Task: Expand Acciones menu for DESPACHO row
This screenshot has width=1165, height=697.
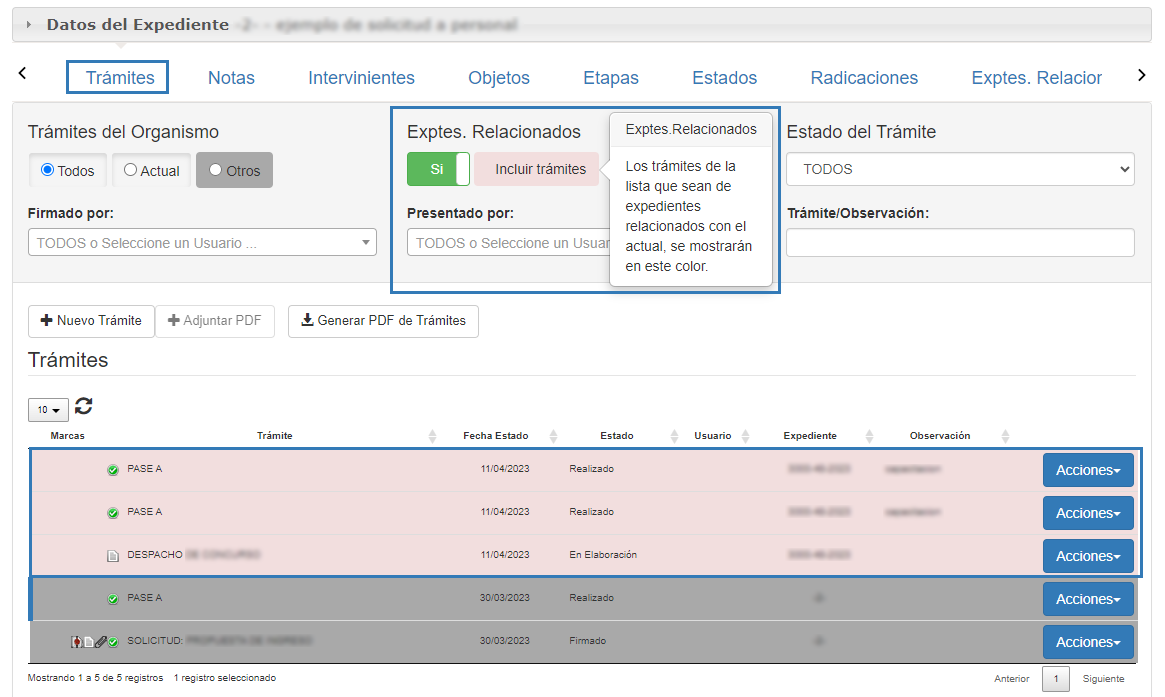Action: click(1087, 556)
